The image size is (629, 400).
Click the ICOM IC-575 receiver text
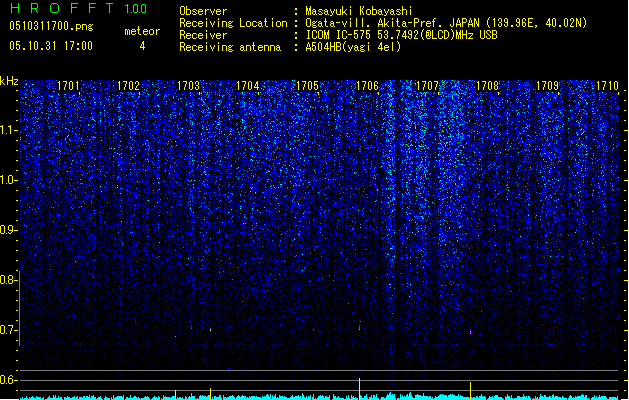pyautogui.click(x=401, y=35)
